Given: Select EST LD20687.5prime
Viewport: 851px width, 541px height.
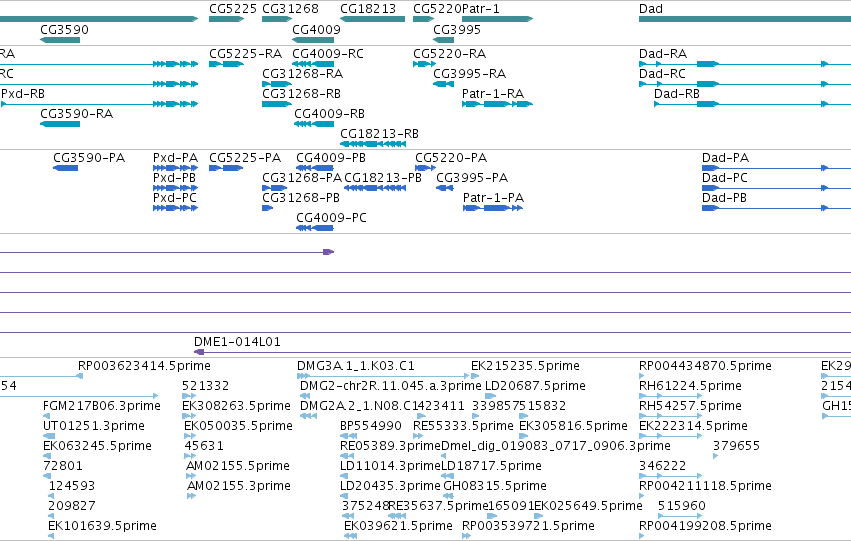Looking at the screenshot, I should coord(535,386).
